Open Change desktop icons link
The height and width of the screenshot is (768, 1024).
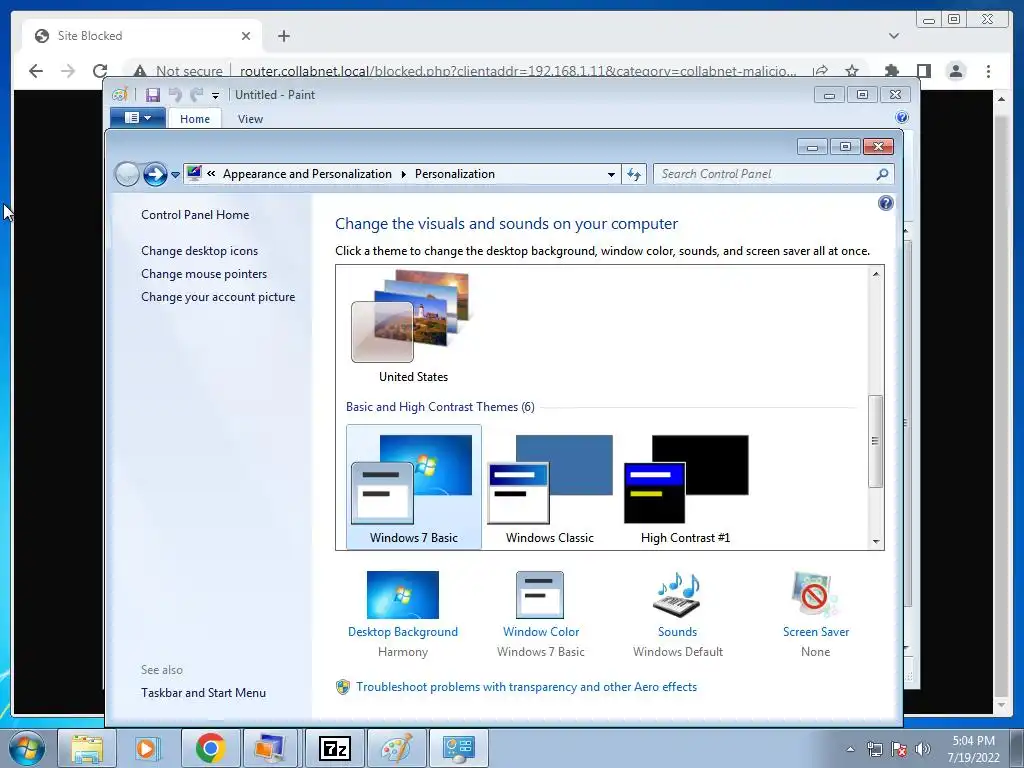[x=199, y=251]
